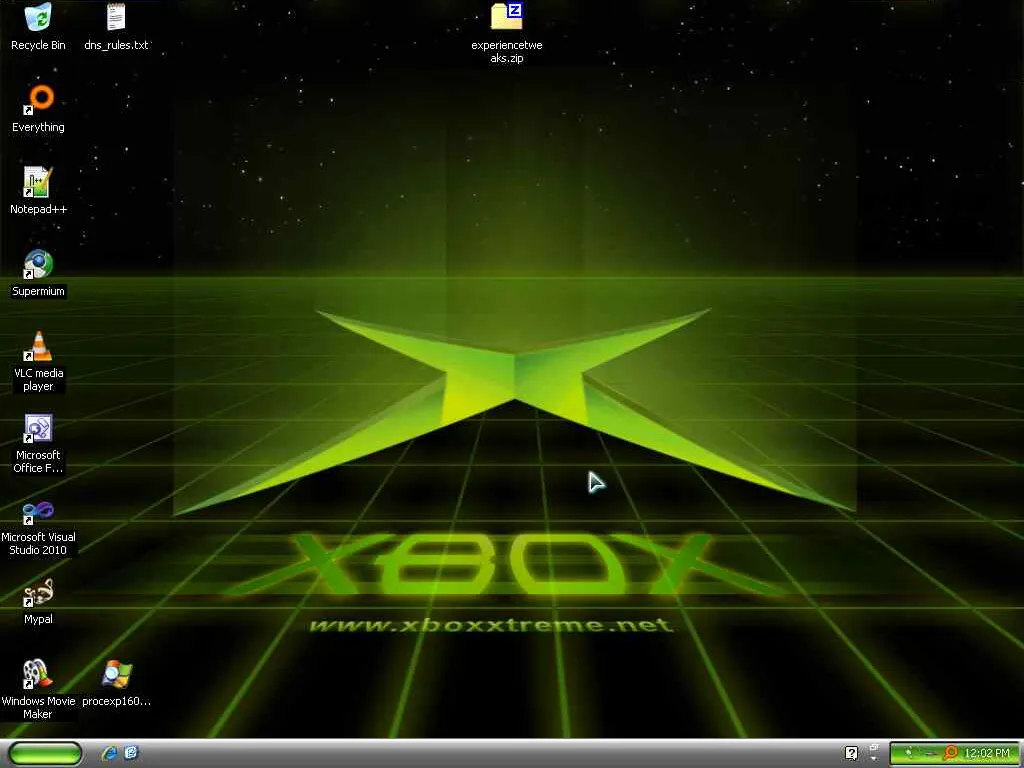Select the procexp160 desktop icon
This screenshot has width=1024, height=768.
(x=117, y=675)
